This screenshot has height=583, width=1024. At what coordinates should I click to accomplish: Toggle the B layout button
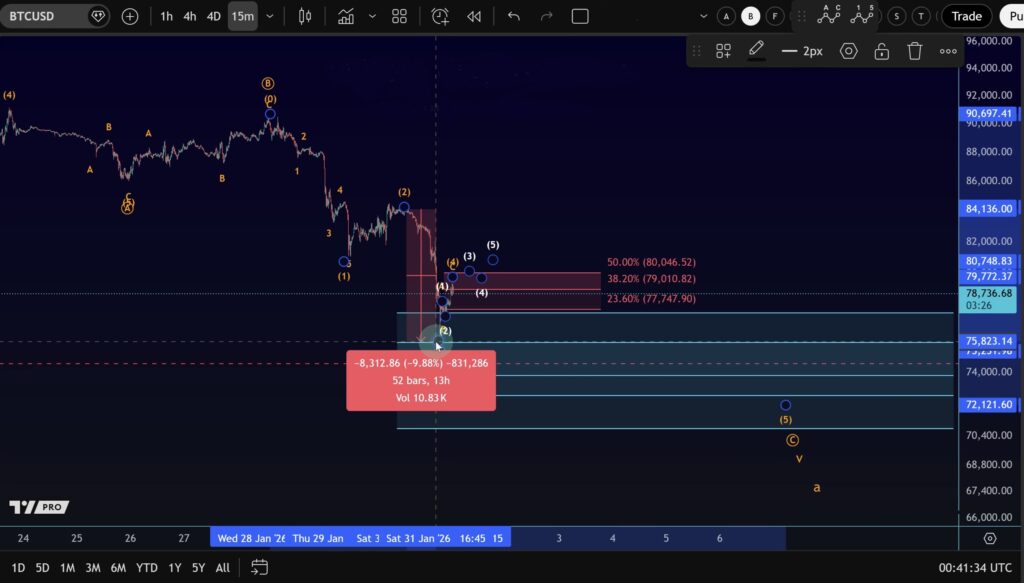pyautogui.click(x=750, y=16)
